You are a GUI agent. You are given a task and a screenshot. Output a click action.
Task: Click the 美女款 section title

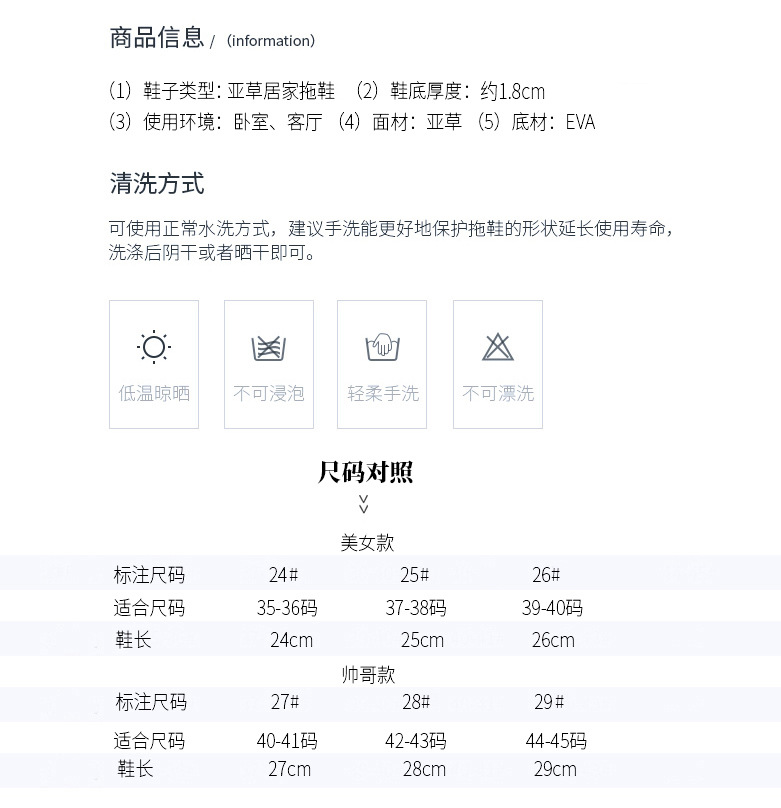367,543
